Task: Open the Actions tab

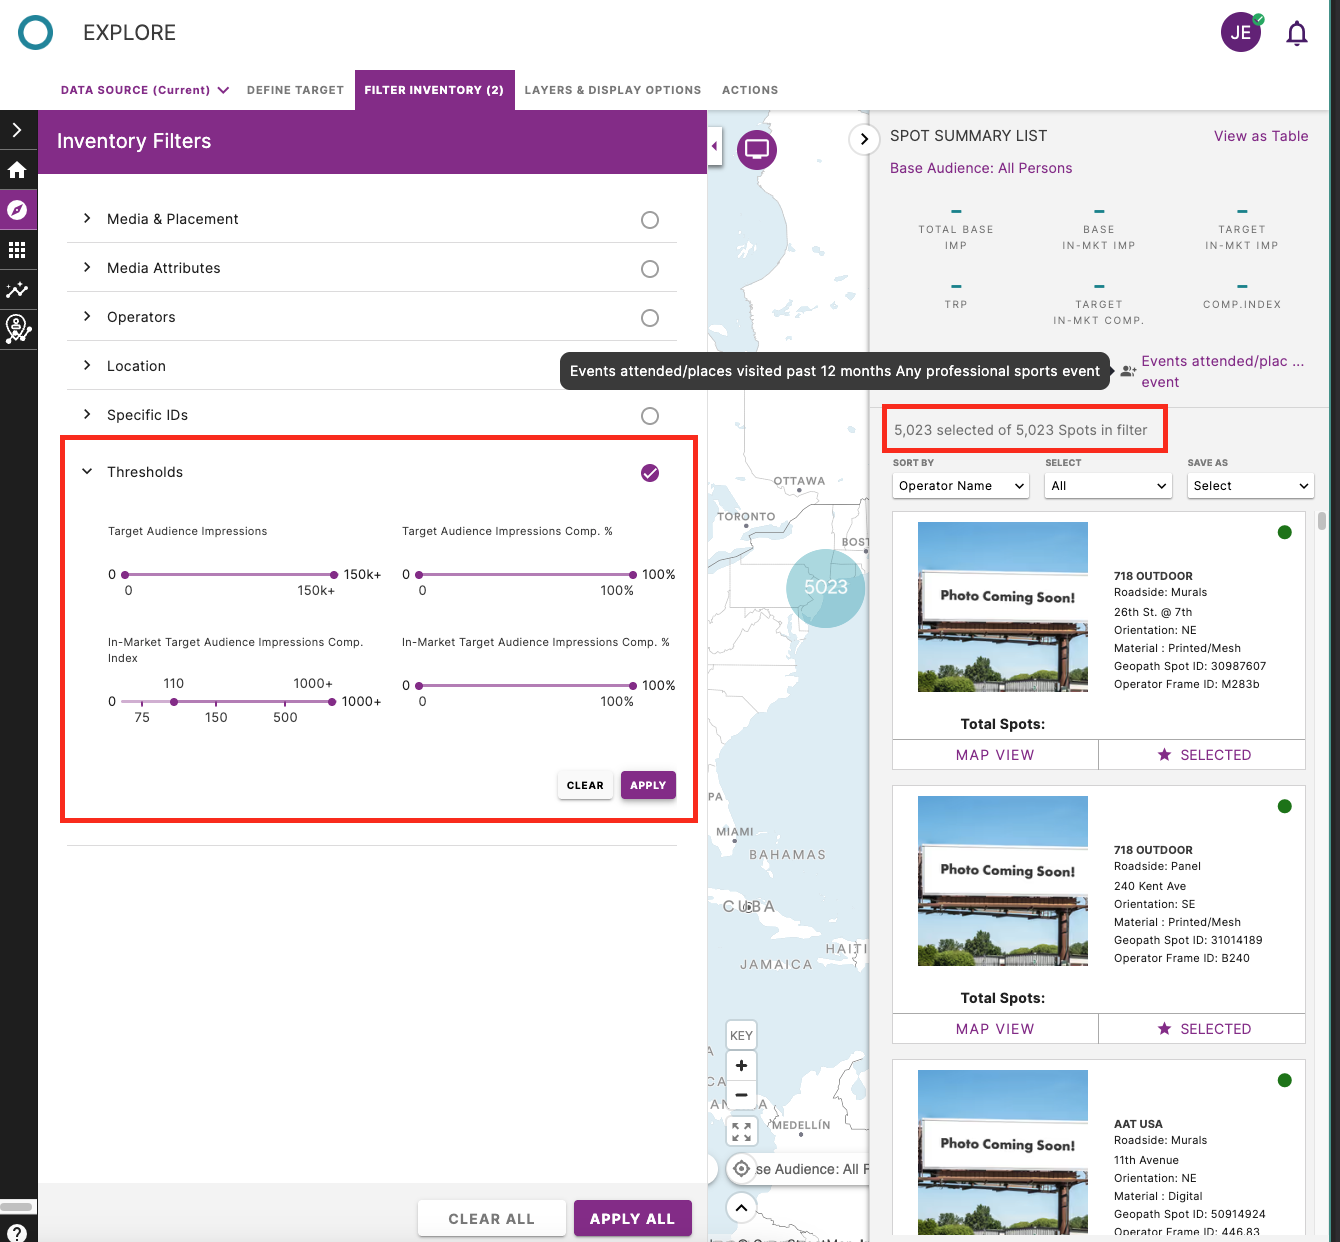Action: point(750,90)
